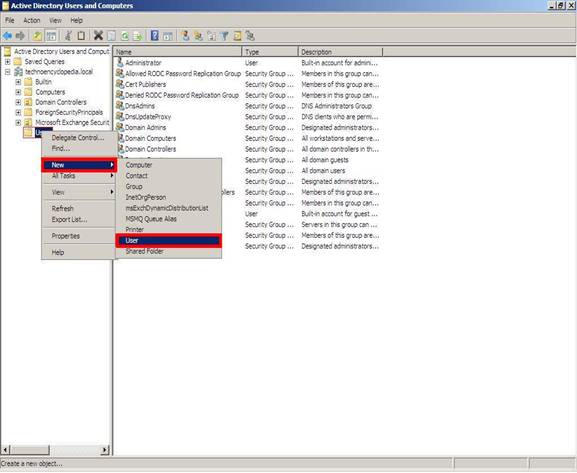Toggle the Show/Hide Console Tree icon
This screenshot has height=473, width=577.
(51, 36)
